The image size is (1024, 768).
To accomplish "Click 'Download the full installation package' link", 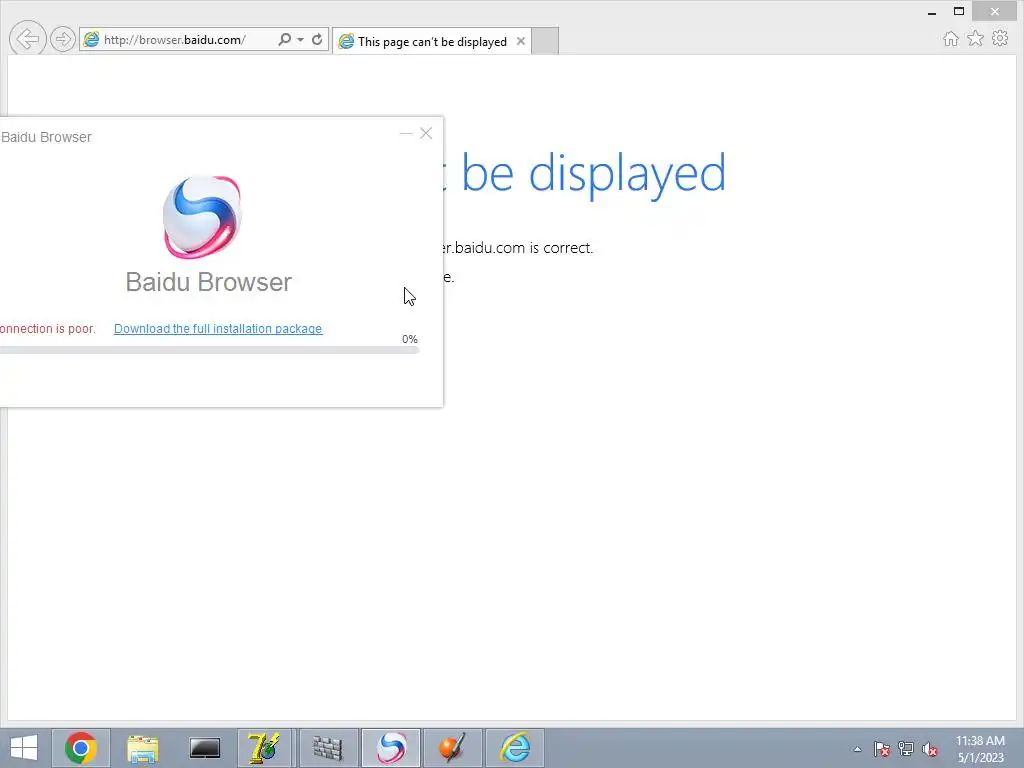I will click(x=217, y=328).
